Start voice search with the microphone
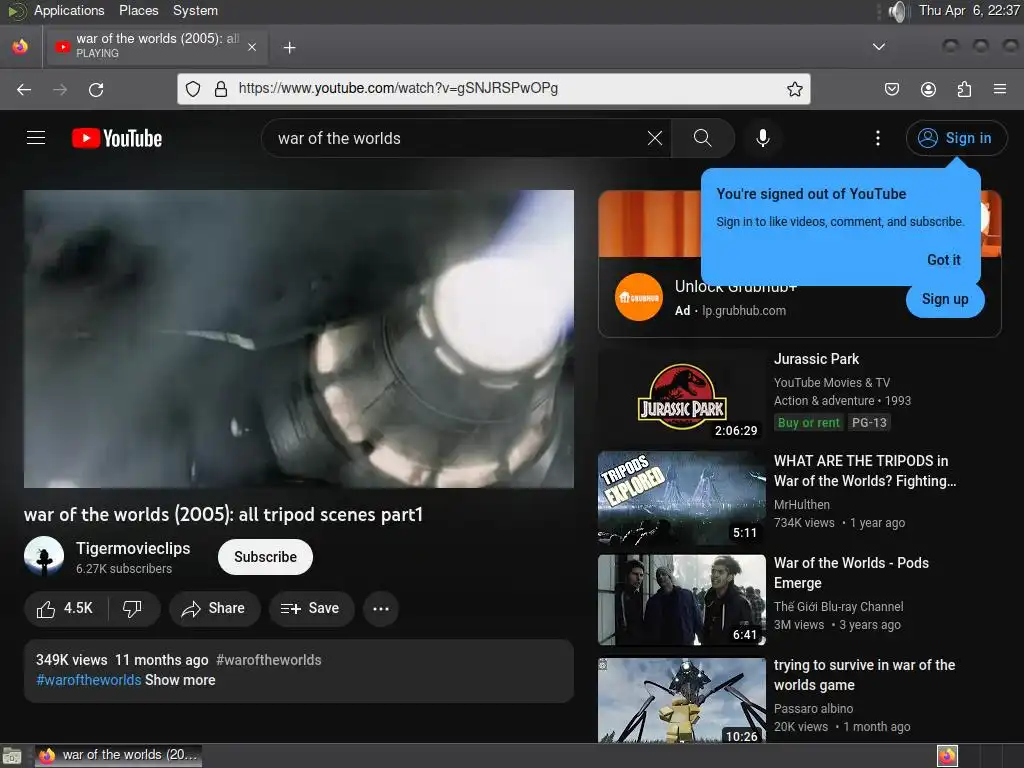1024x768 pixels. [x=762, y=138]
